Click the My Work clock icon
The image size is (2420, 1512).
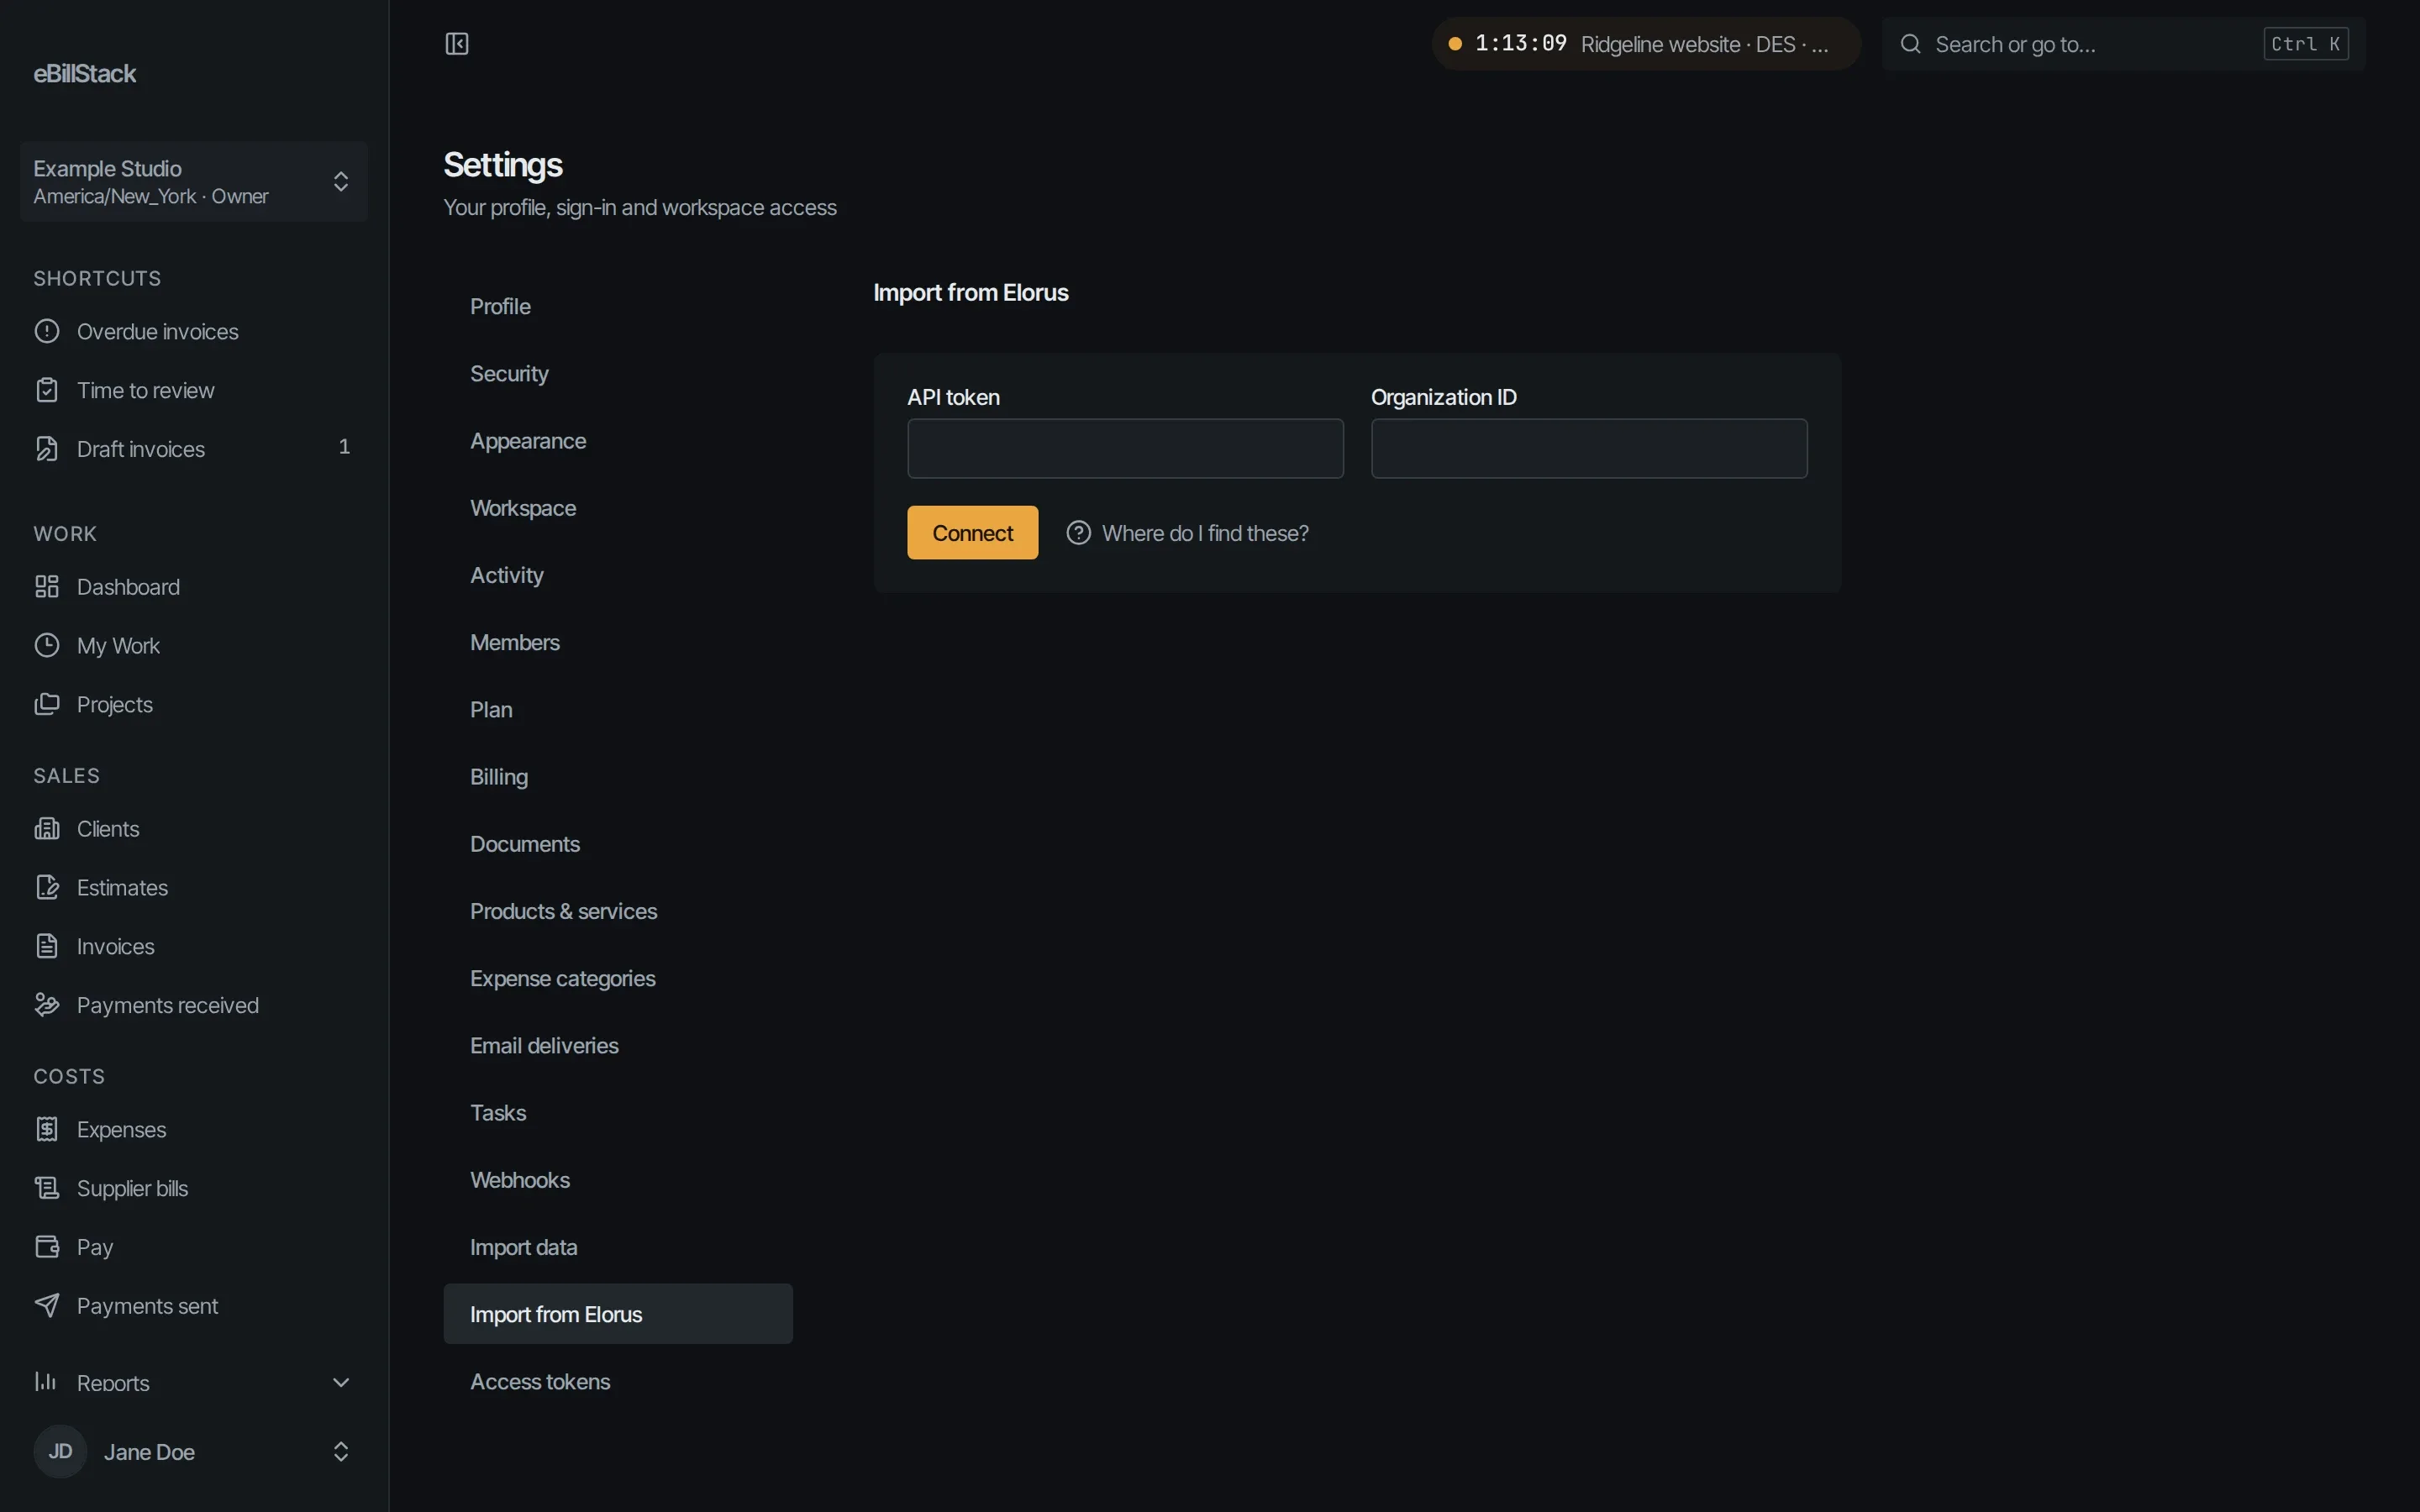(x=47, y=645)
